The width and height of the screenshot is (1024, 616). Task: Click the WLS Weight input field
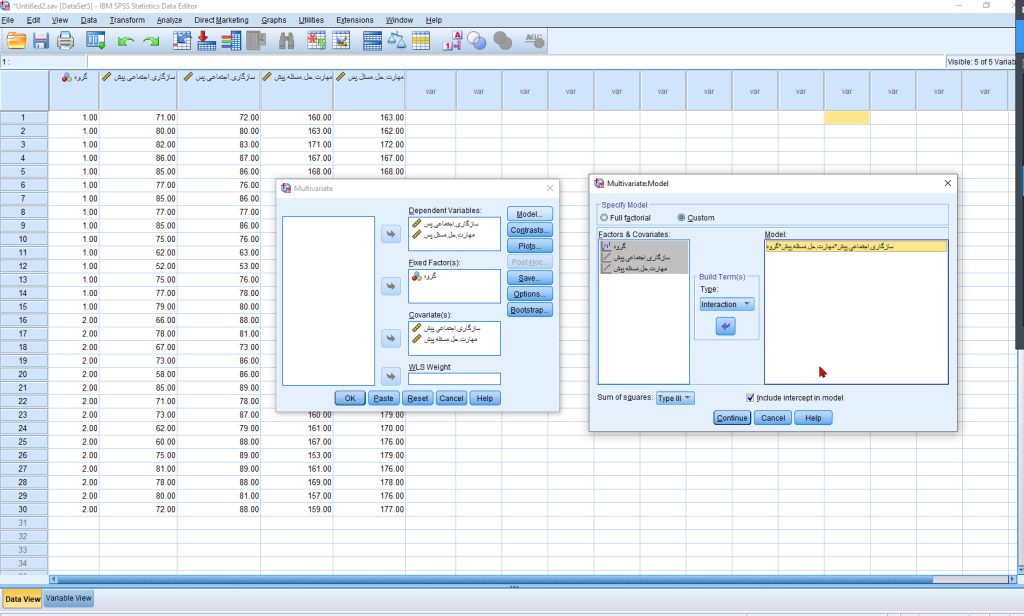[454, 379]
